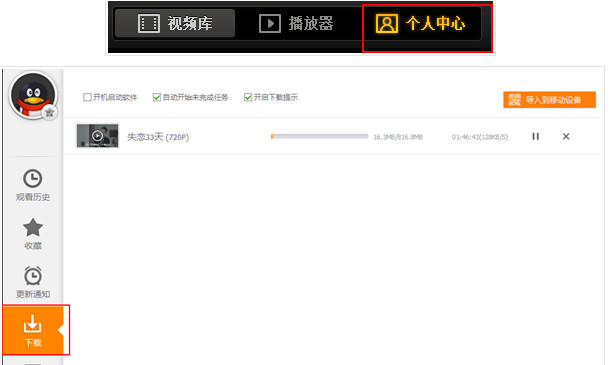Click the 导入到移动设备 orange button

(549, 100)
